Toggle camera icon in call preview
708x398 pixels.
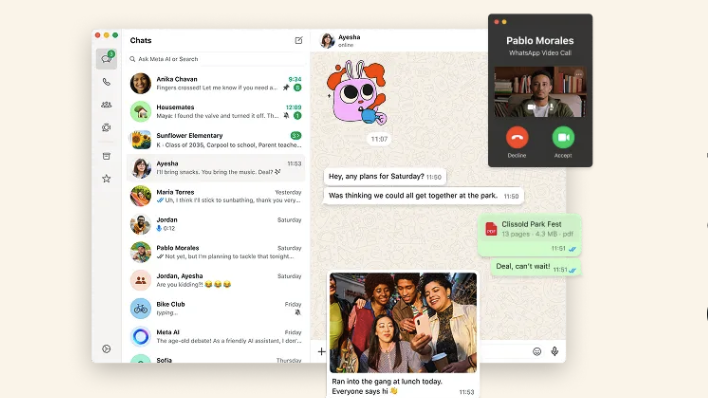pos(531,107)
